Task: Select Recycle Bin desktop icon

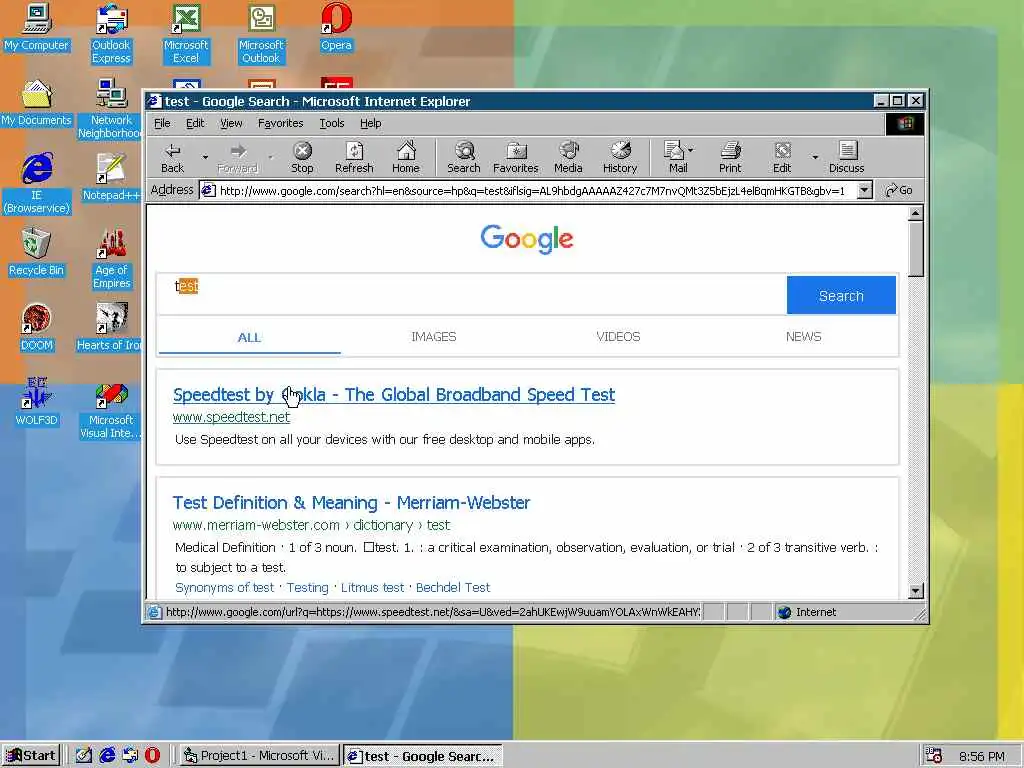Action: pyautogui.click(x=36, y=253)
